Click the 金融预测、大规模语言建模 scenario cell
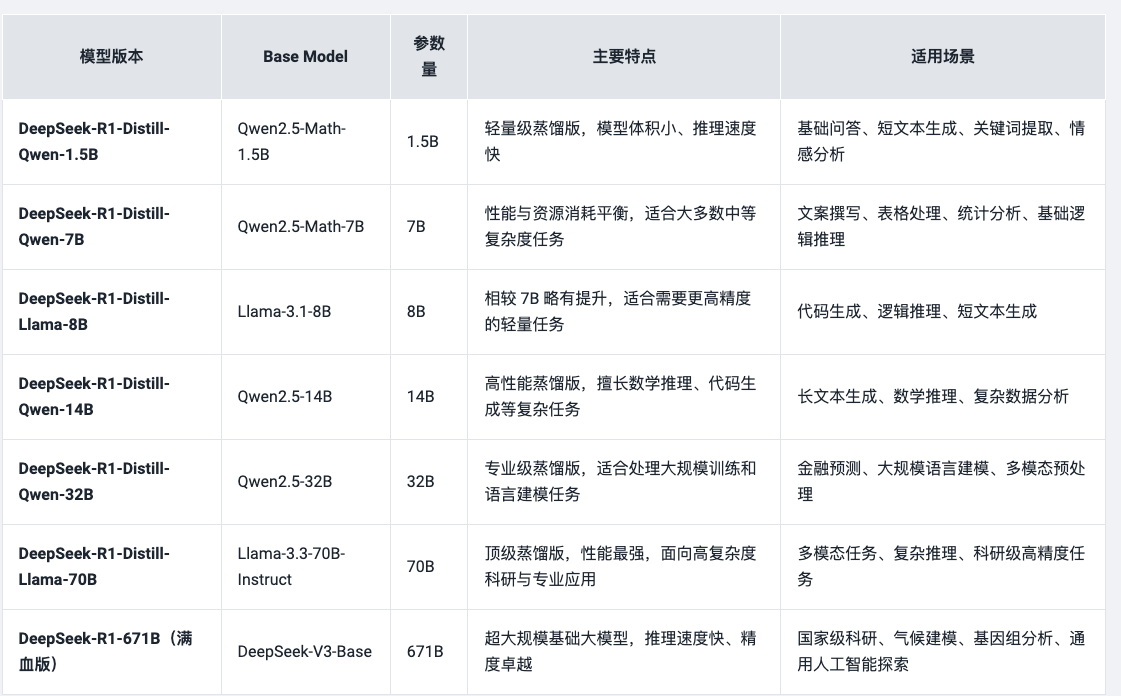This screenshot has width=1121, height=696. click(942, 482)
